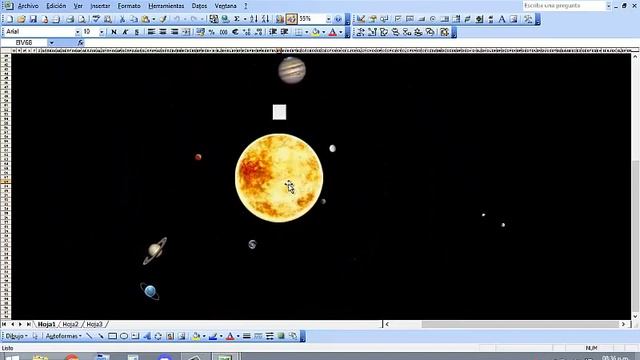Run the spelling check icon
The height and width of the screenshot is (360, 640).
click(96, 19)
